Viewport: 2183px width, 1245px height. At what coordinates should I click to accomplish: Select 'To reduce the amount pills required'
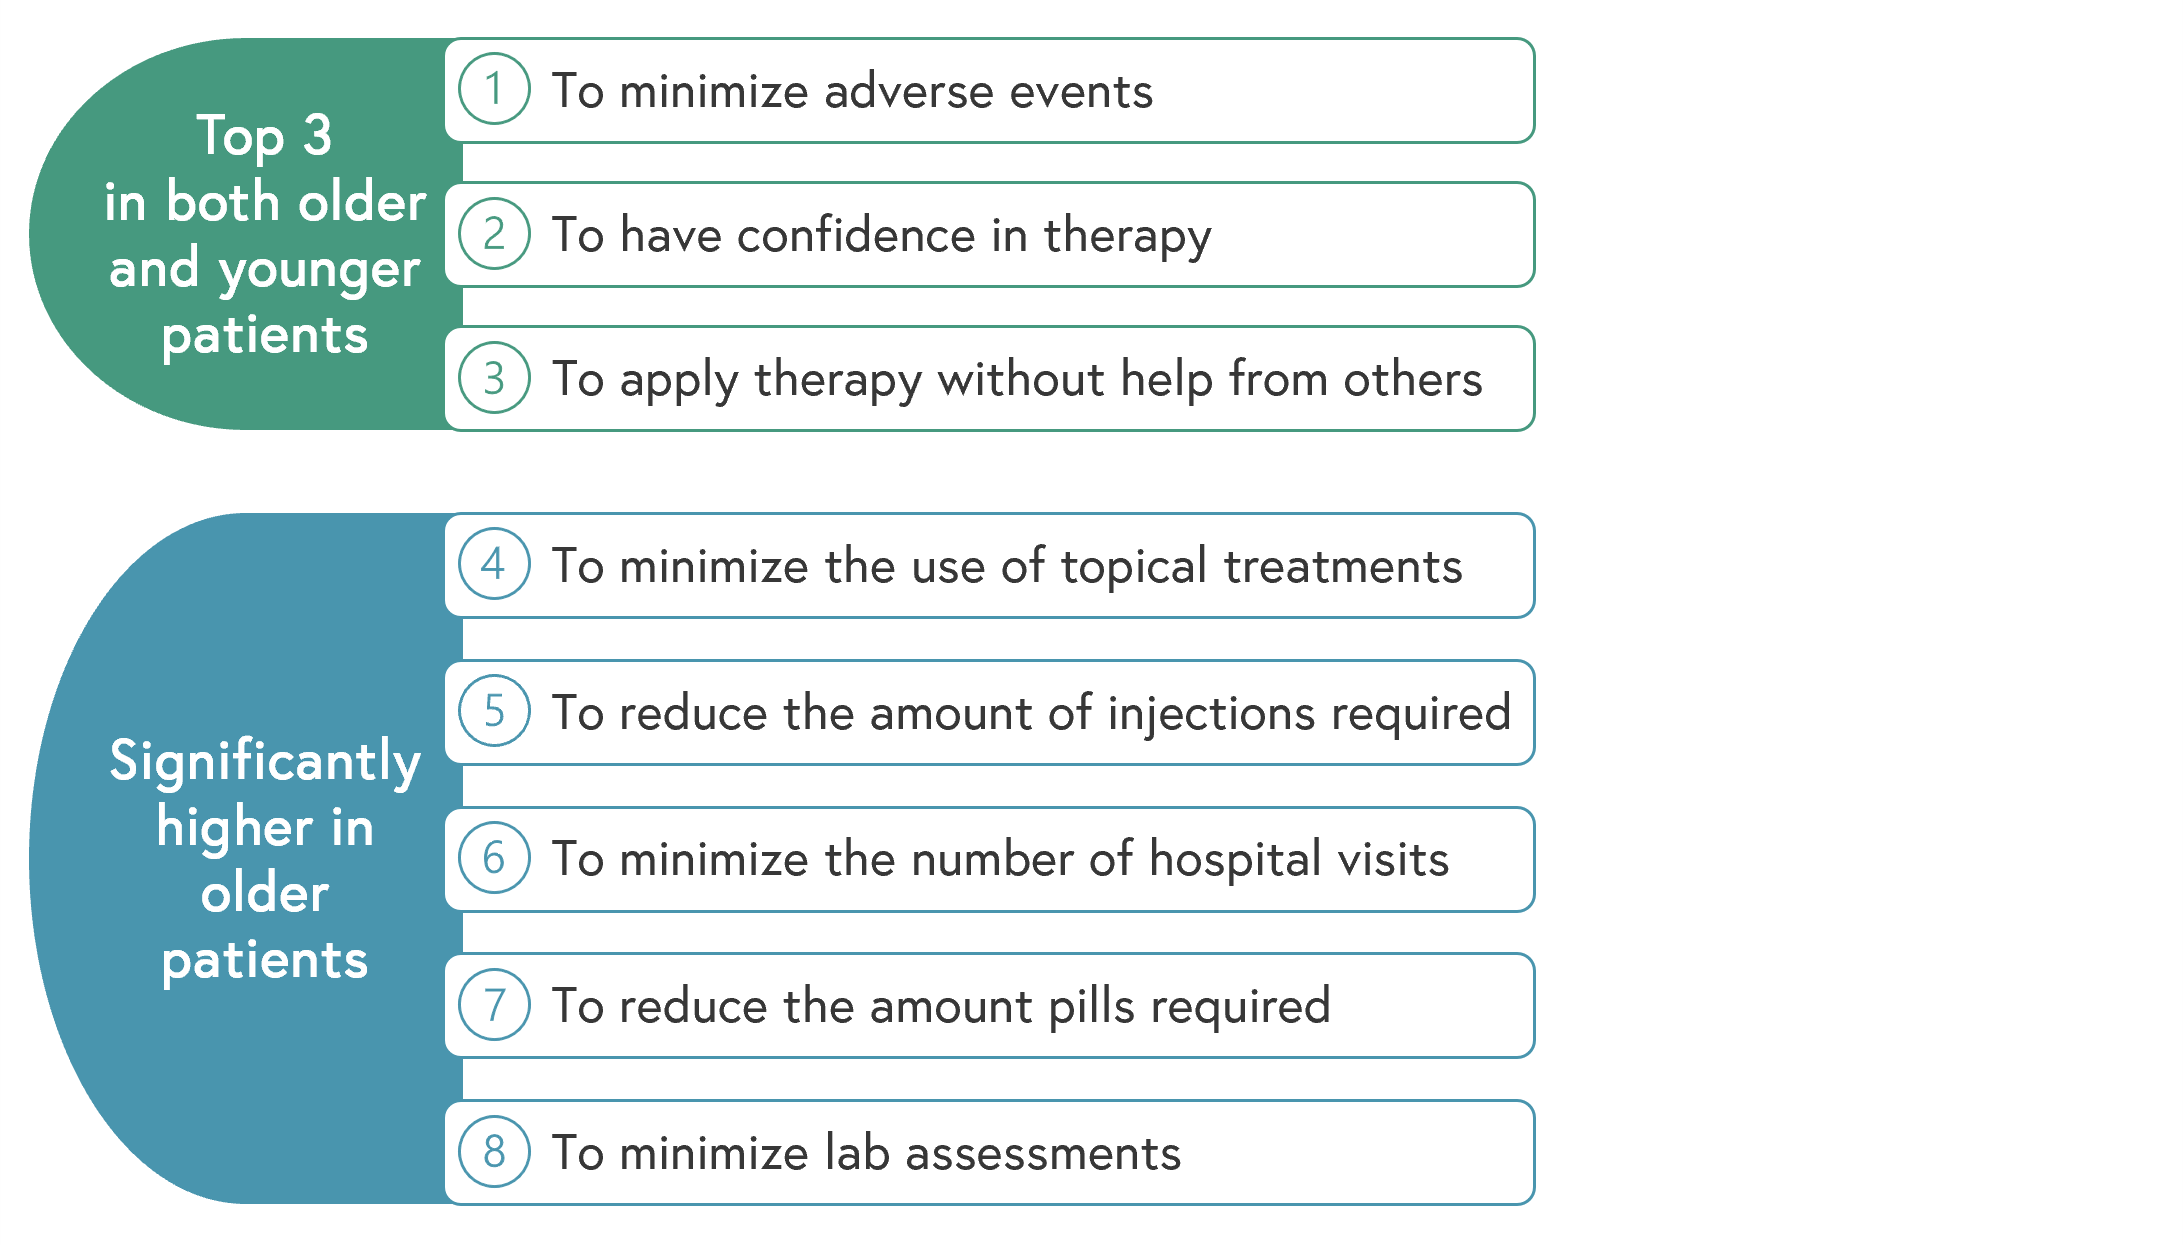[941, 1007]
